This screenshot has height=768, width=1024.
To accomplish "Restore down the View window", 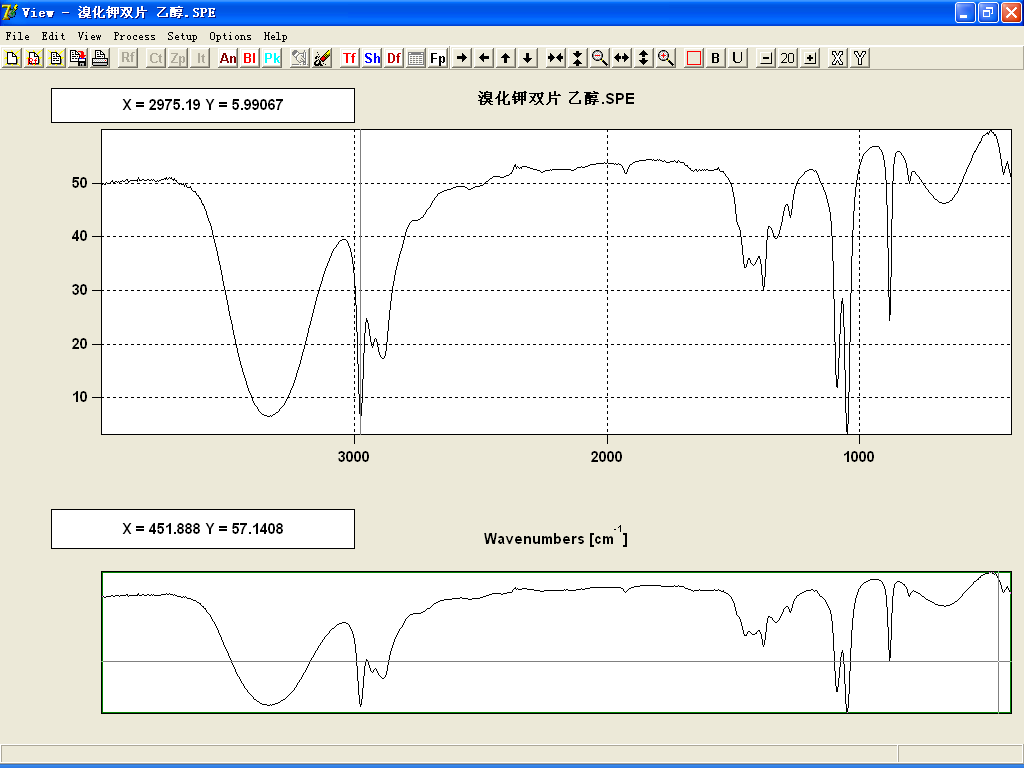I will [x=988, y=12].
